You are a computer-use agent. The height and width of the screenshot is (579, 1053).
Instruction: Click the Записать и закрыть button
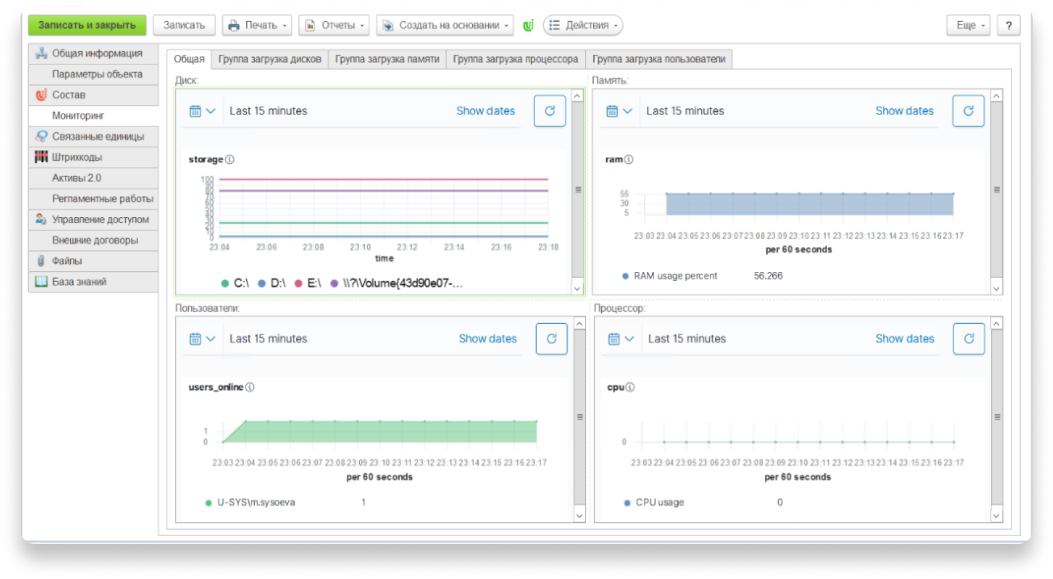[x=87, y=26]
